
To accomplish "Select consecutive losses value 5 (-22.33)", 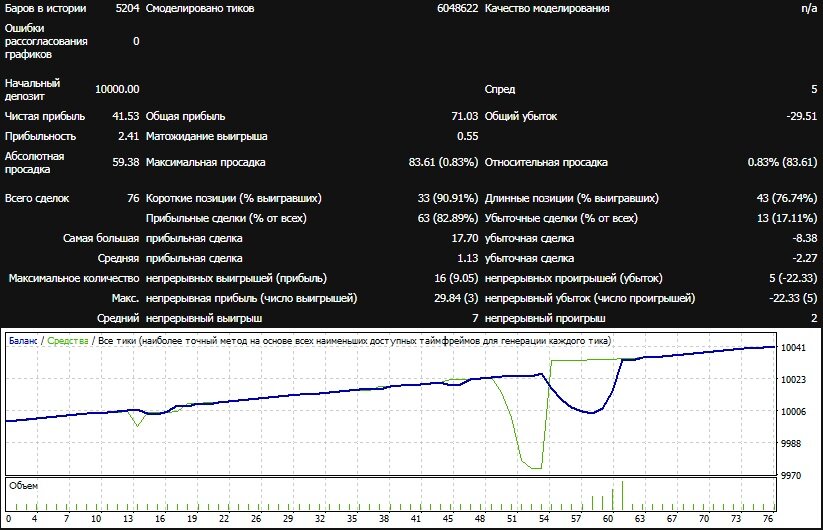I will pyautogui.click(x=793, y=278).
